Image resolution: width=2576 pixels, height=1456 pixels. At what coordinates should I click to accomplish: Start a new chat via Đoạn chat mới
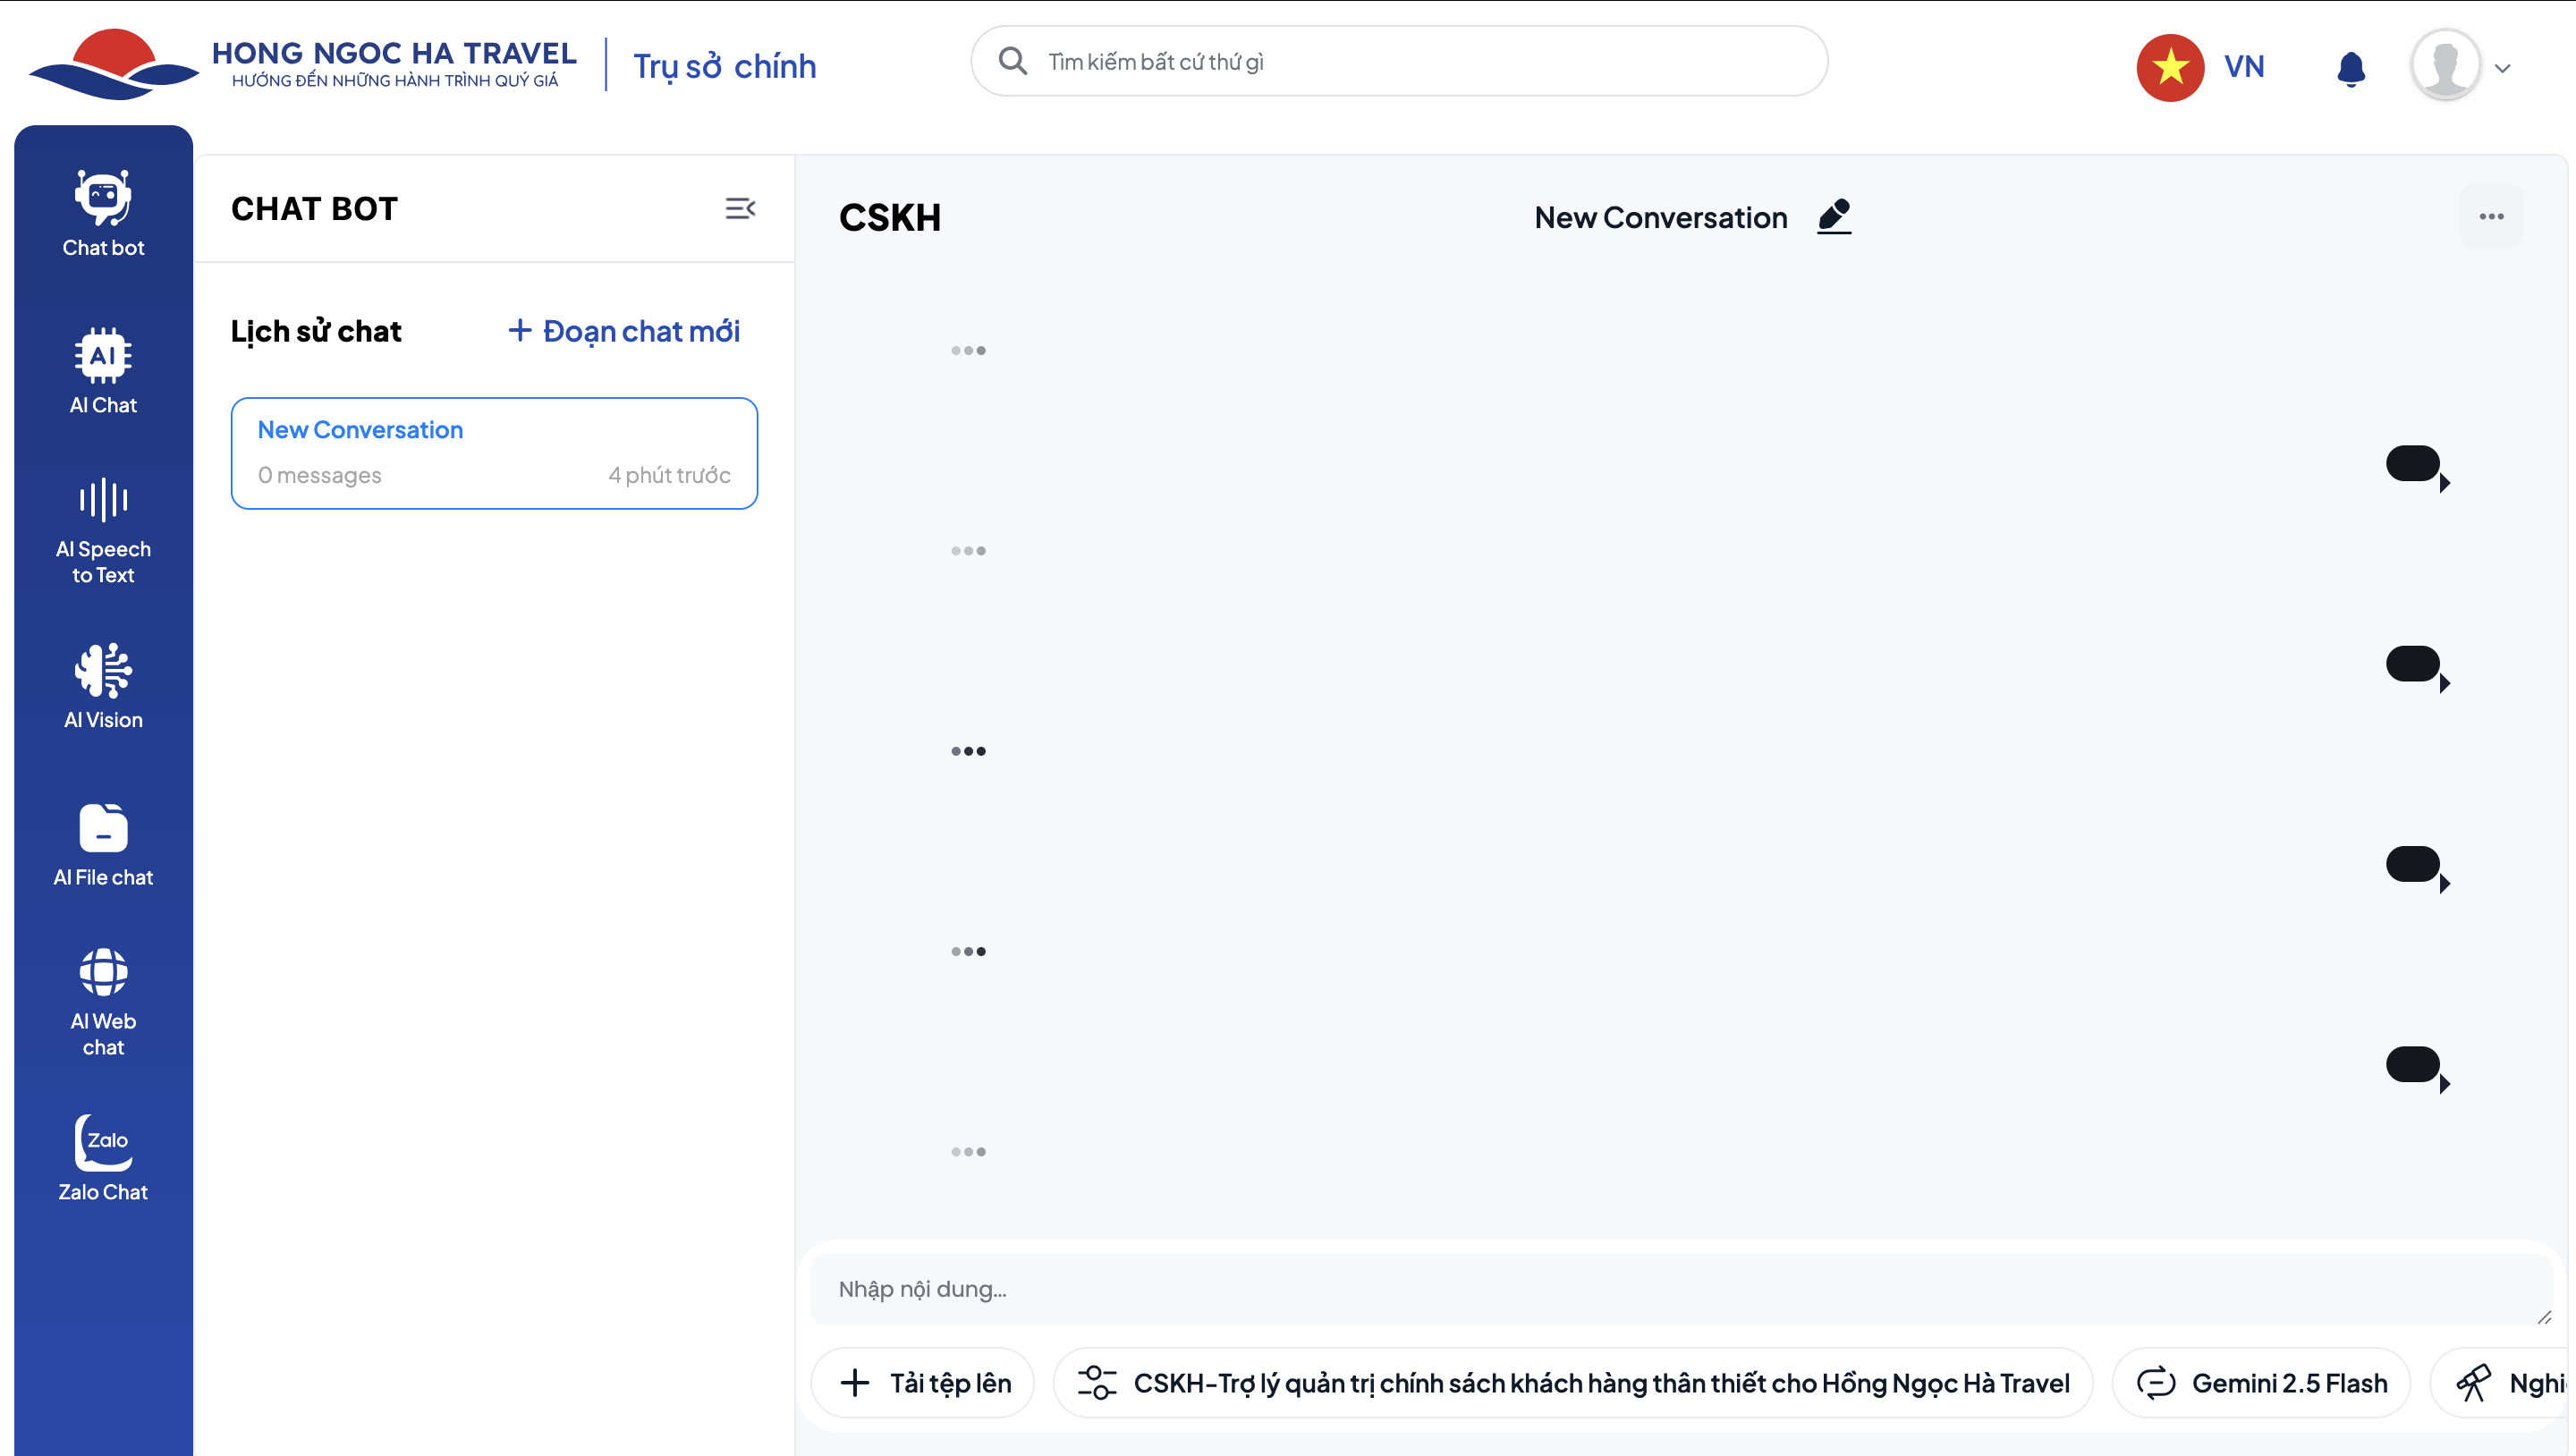(624, 331)
